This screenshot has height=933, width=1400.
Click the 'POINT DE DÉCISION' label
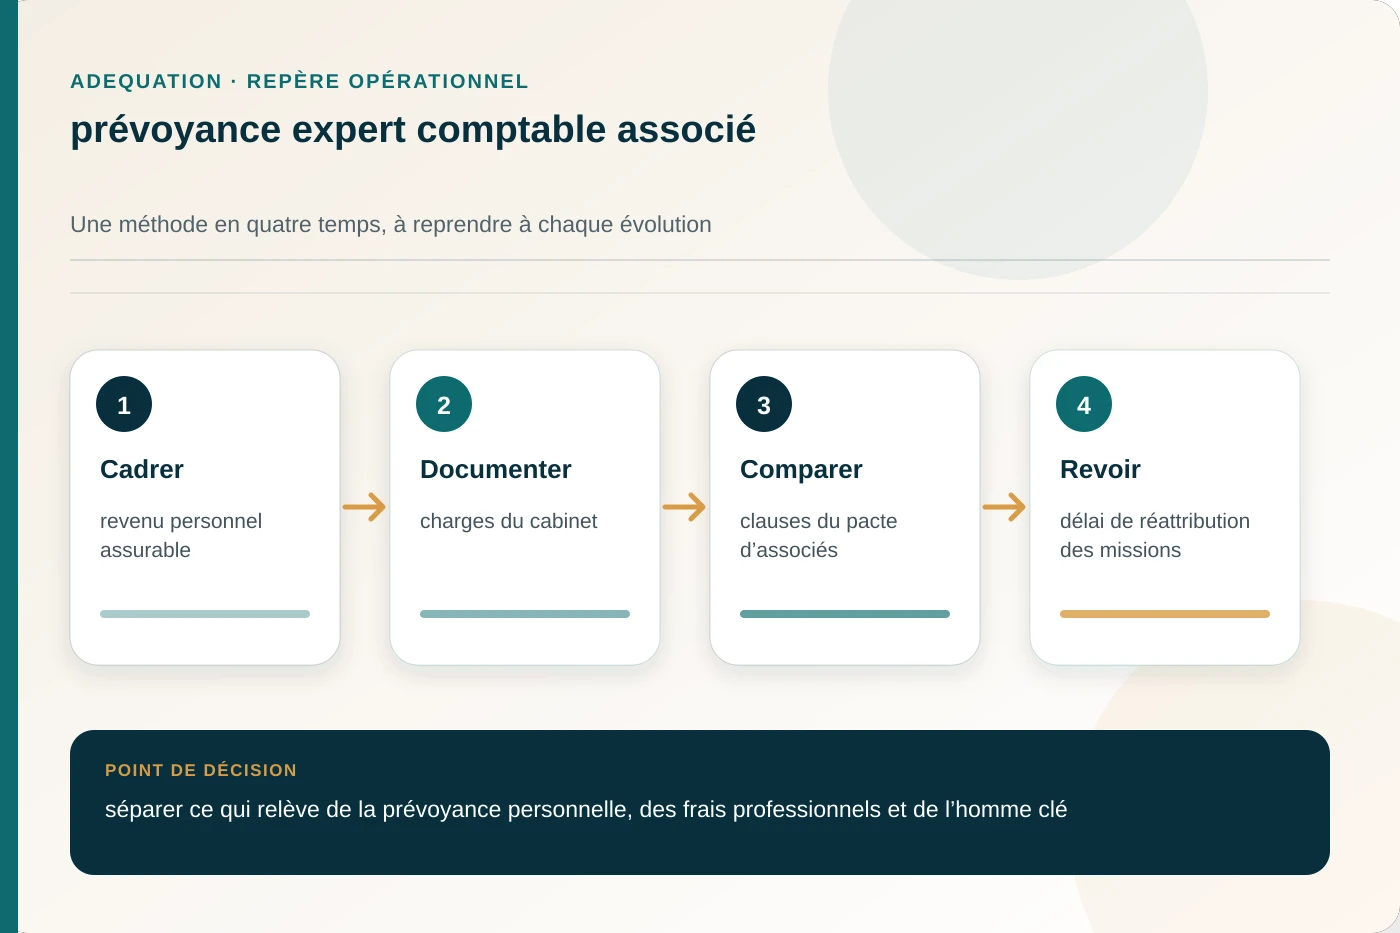201,770
